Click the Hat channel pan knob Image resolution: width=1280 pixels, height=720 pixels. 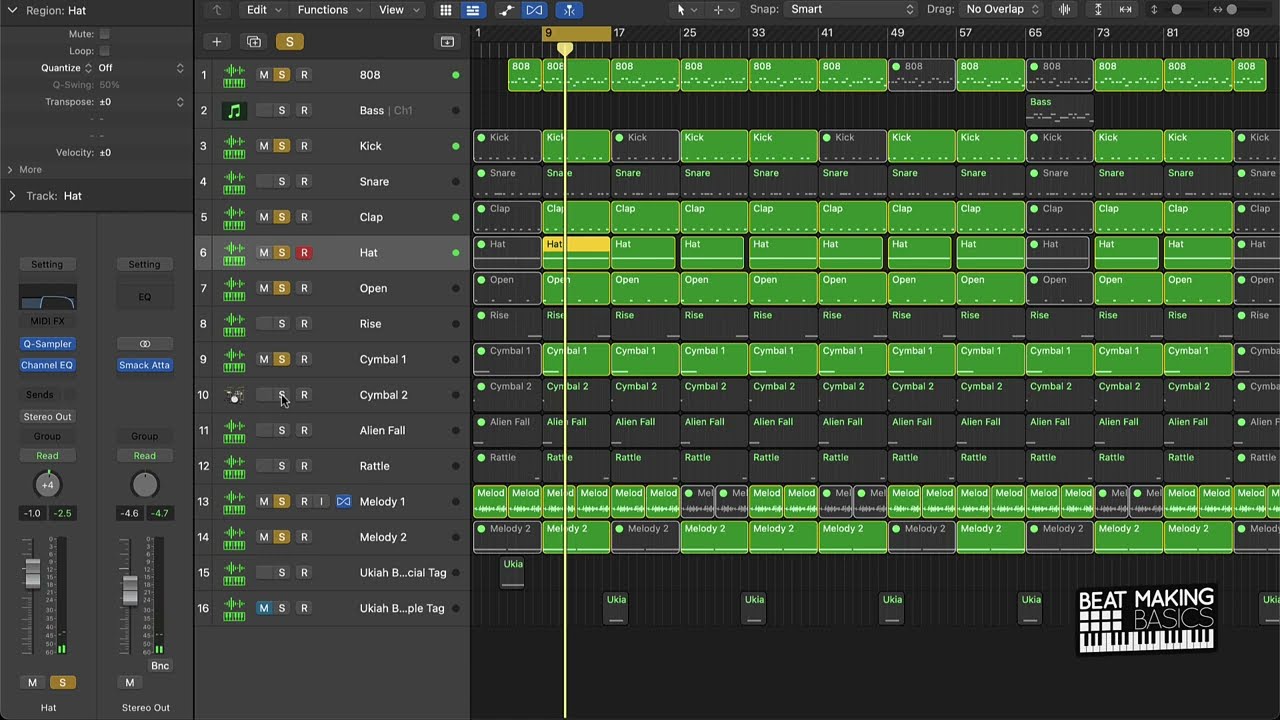tap(47, 485)
